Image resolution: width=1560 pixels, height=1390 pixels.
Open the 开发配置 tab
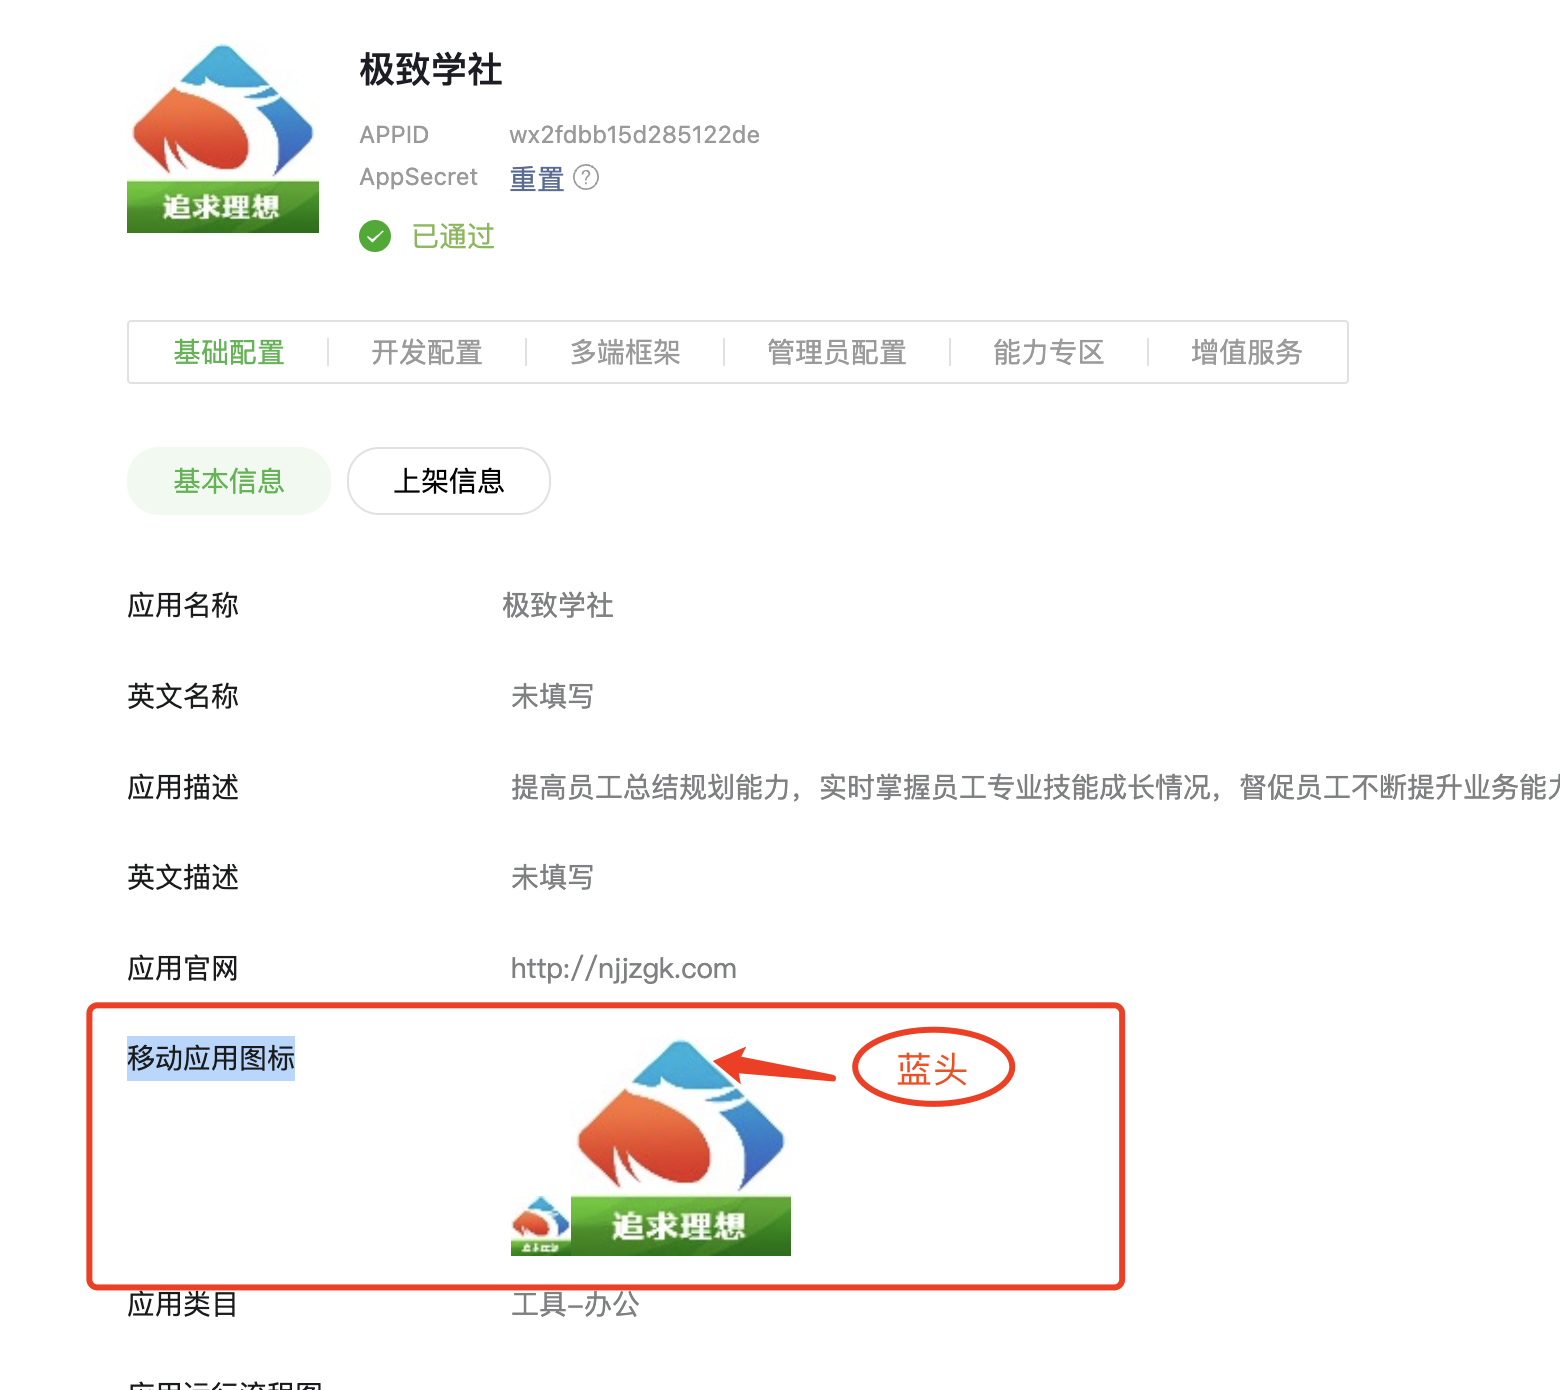tap(427, 352)
